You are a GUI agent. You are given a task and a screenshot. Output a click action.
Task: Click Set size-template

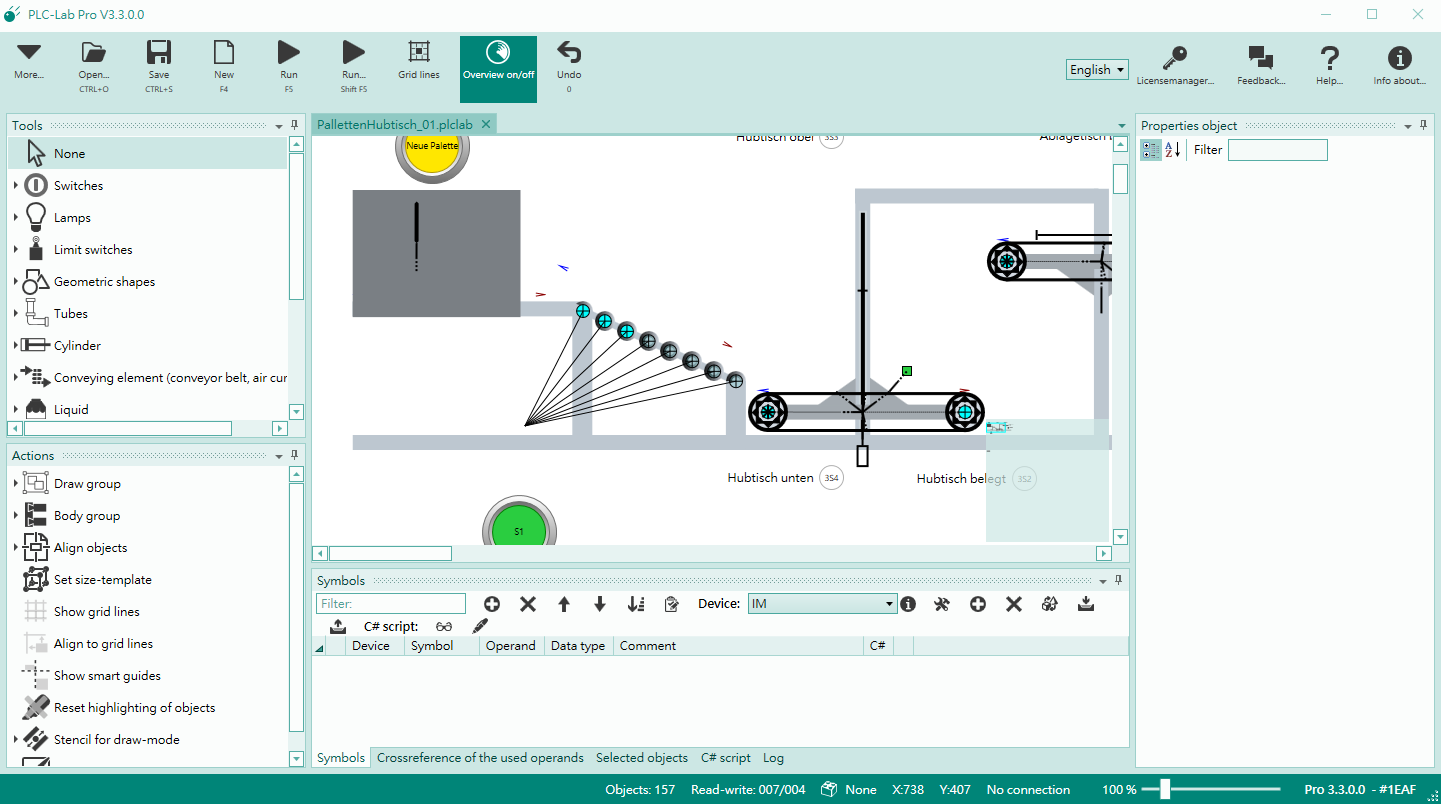(102, 580)
